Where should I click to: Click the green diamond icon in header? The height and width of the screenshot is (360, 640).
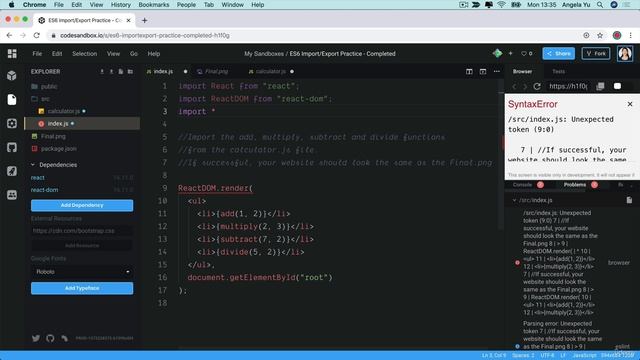point(497,53)
